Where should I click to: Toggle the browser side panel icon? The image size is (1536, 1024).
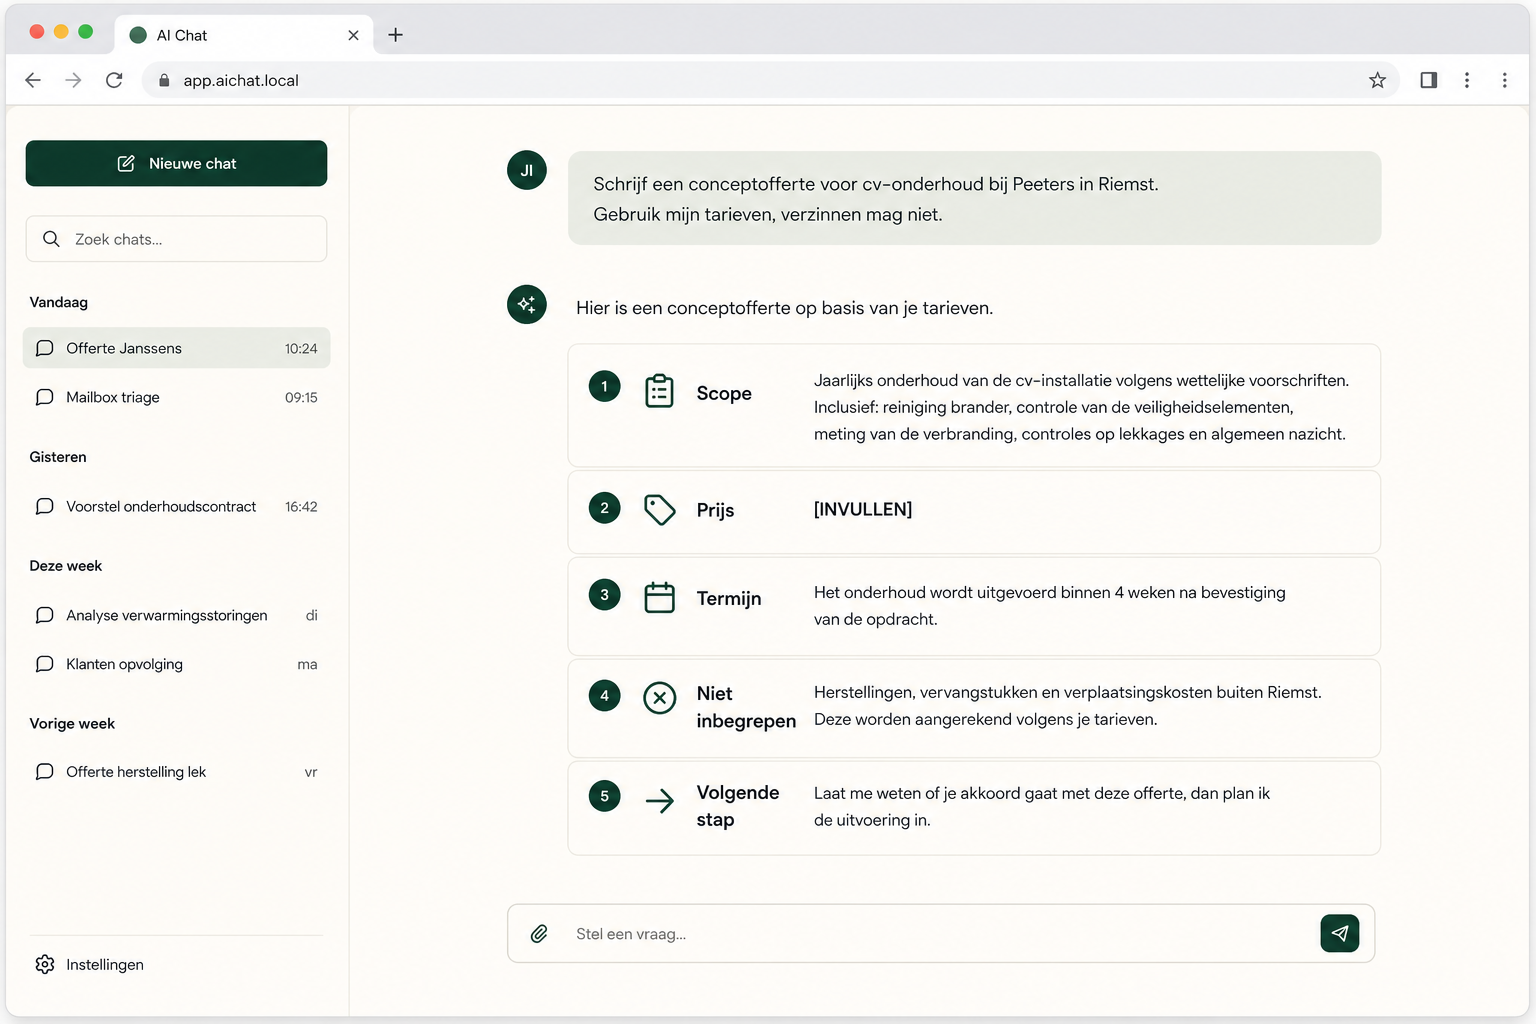pos(1429,80)
